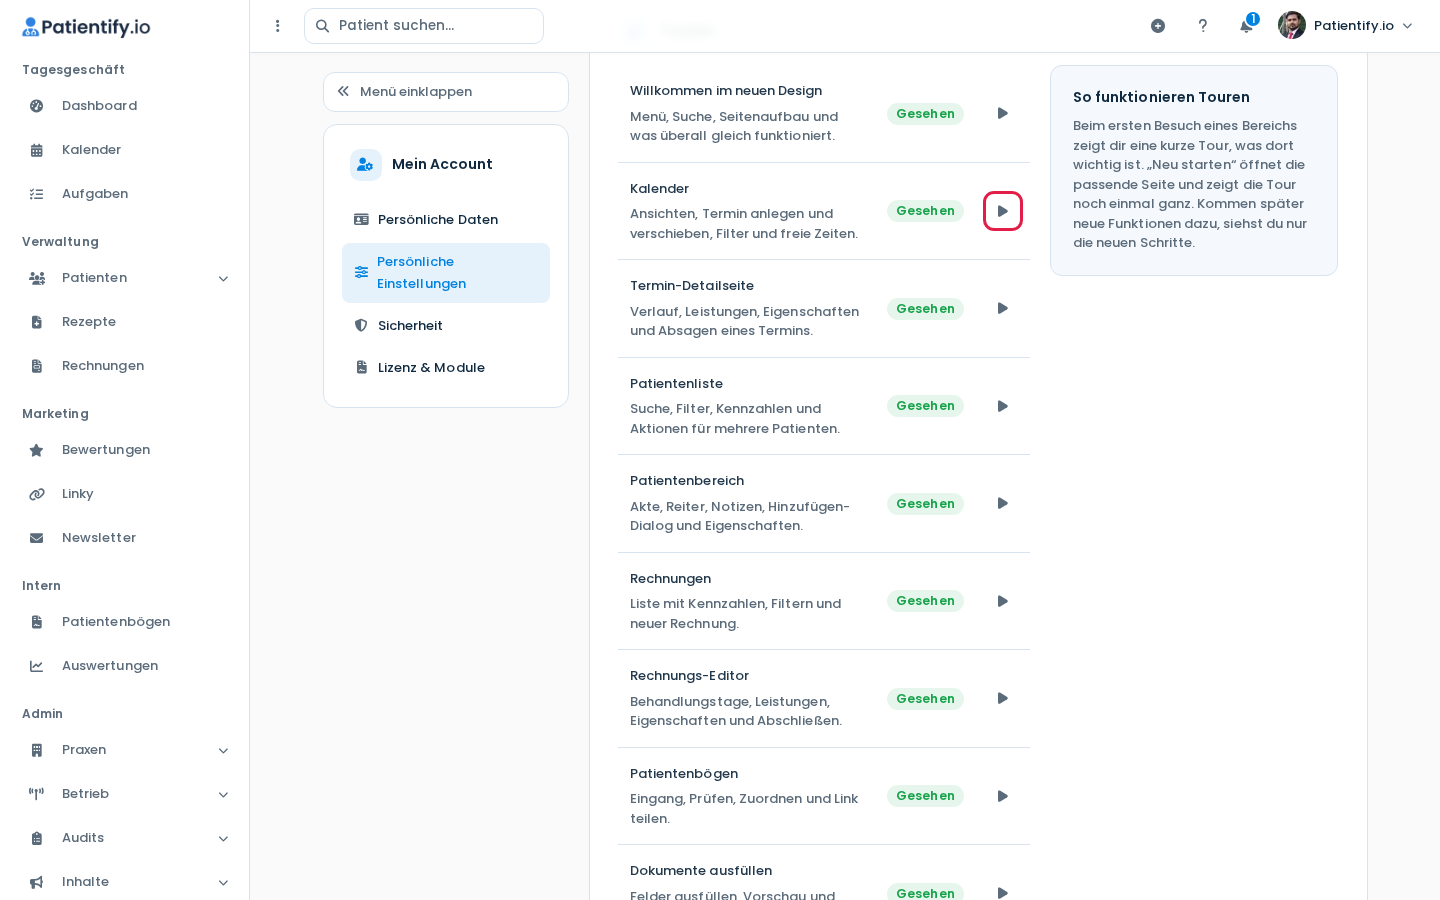Start the Willkommen im neuen Design tour
Image resolution: width=1440 pixels, height=900 pixels.
pos(1003,114)
